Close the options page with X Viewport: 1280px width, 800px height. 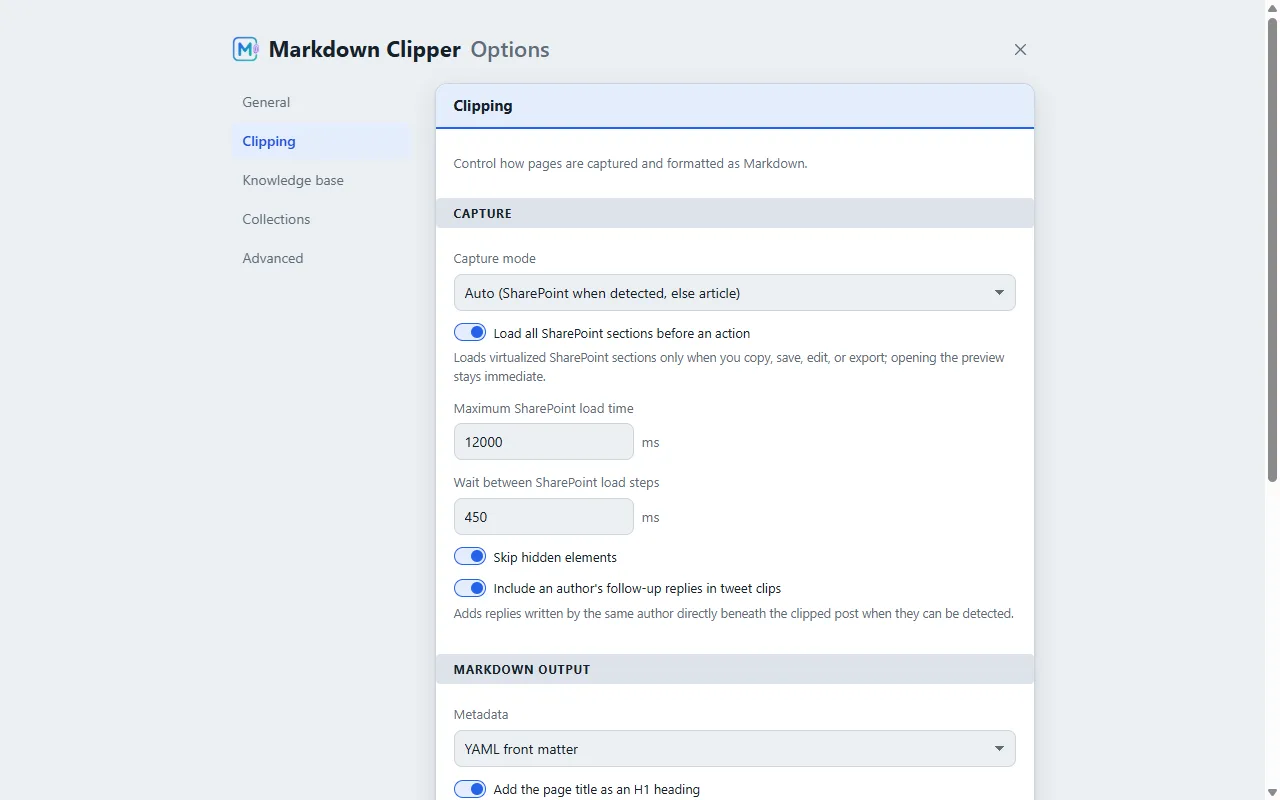[1020, 49]
